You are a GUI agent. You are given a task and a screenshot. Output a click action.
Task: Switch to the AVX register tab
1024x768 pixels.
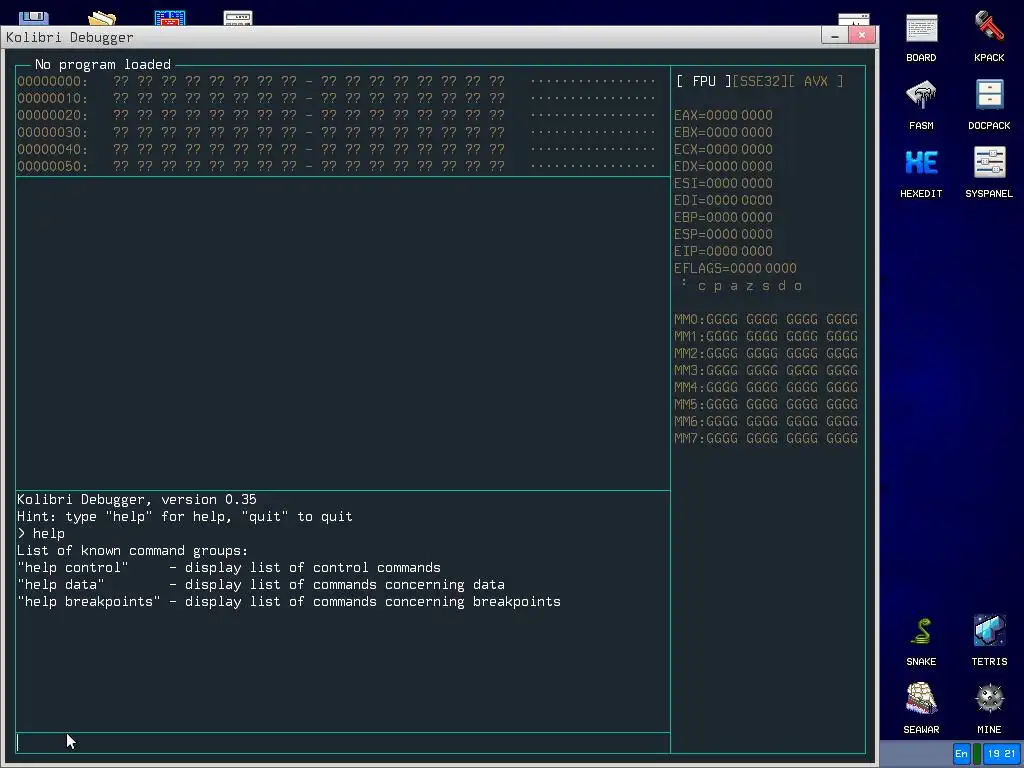[x=816, y=81]
